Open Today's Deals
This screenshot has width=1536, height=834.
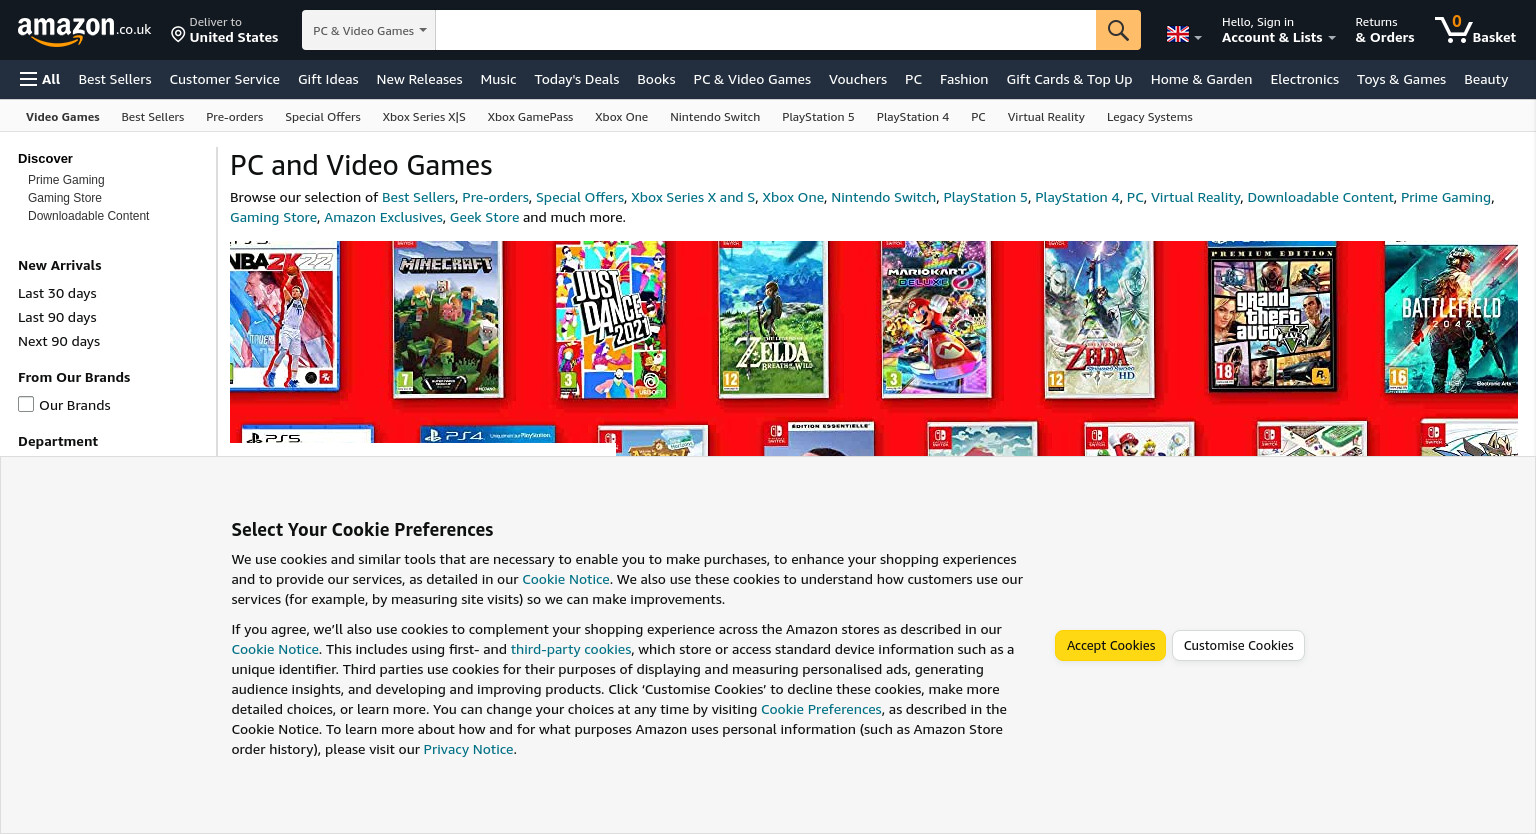pyautogui.click(x=576, y=79)
